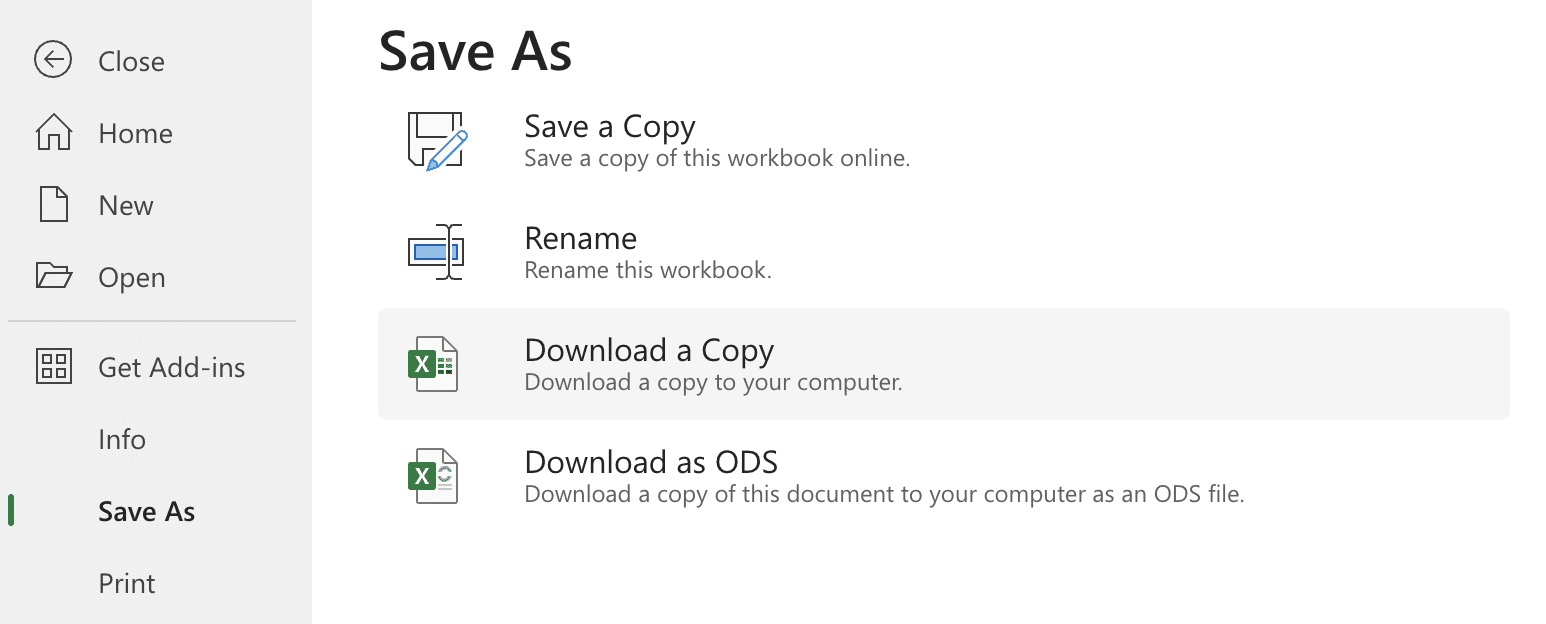Go to Print in the sidebar

[127, 584]
